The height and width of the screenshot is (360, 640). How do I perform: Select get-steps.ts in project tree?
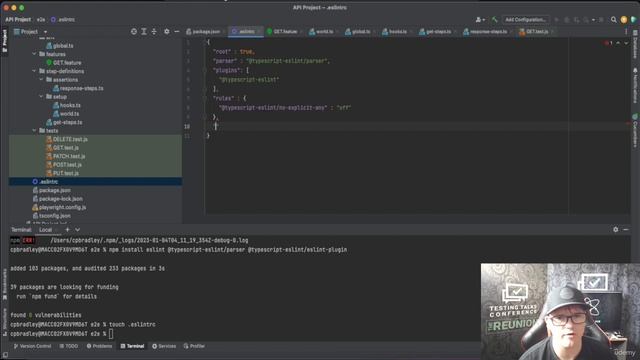click(64, 122)
